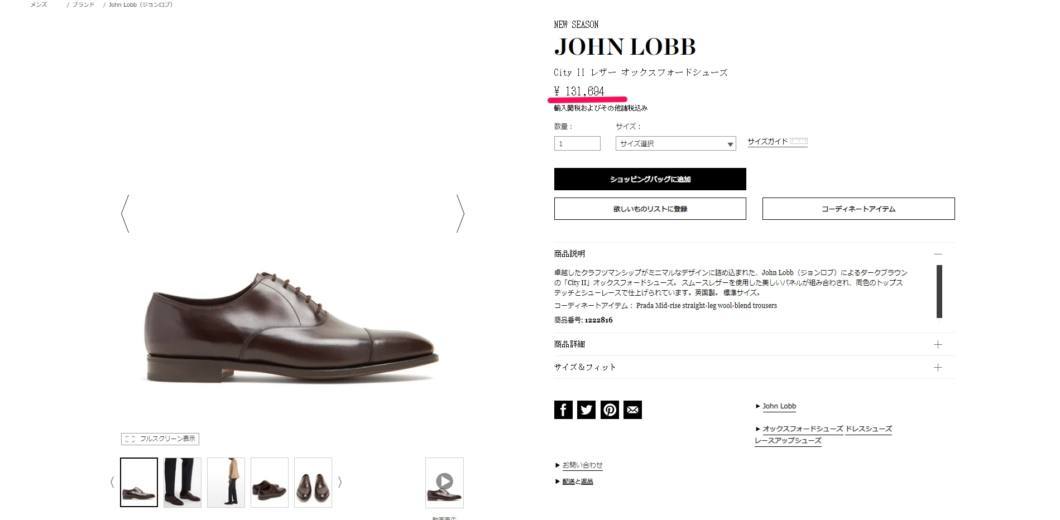Share product via email icon
This screenshot has height=520, width=1060.
pos(633,410)
